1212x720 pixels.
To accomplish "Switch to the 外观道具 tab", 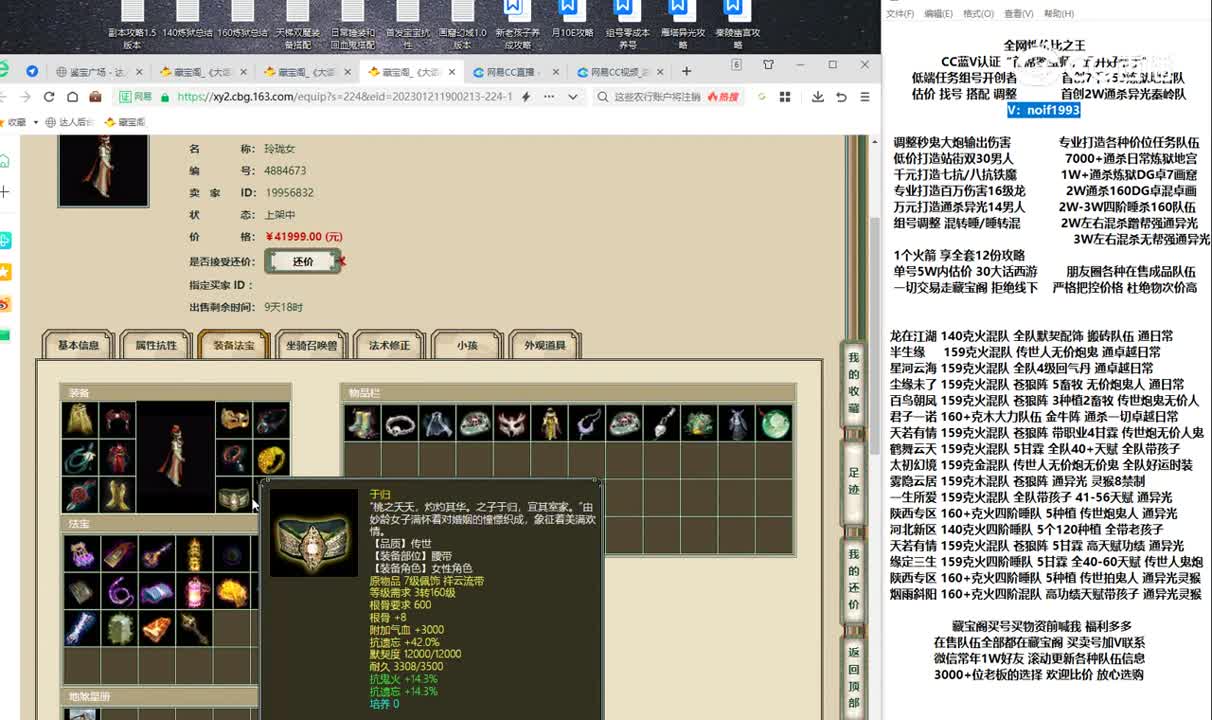I will 545,346.
